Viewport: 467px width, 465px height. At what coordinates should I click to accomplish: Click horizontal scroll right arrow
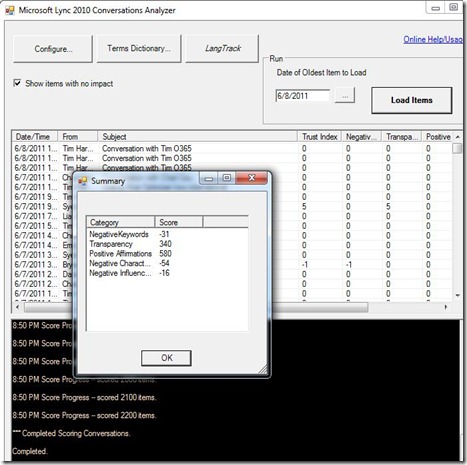(x=446, y=307)
